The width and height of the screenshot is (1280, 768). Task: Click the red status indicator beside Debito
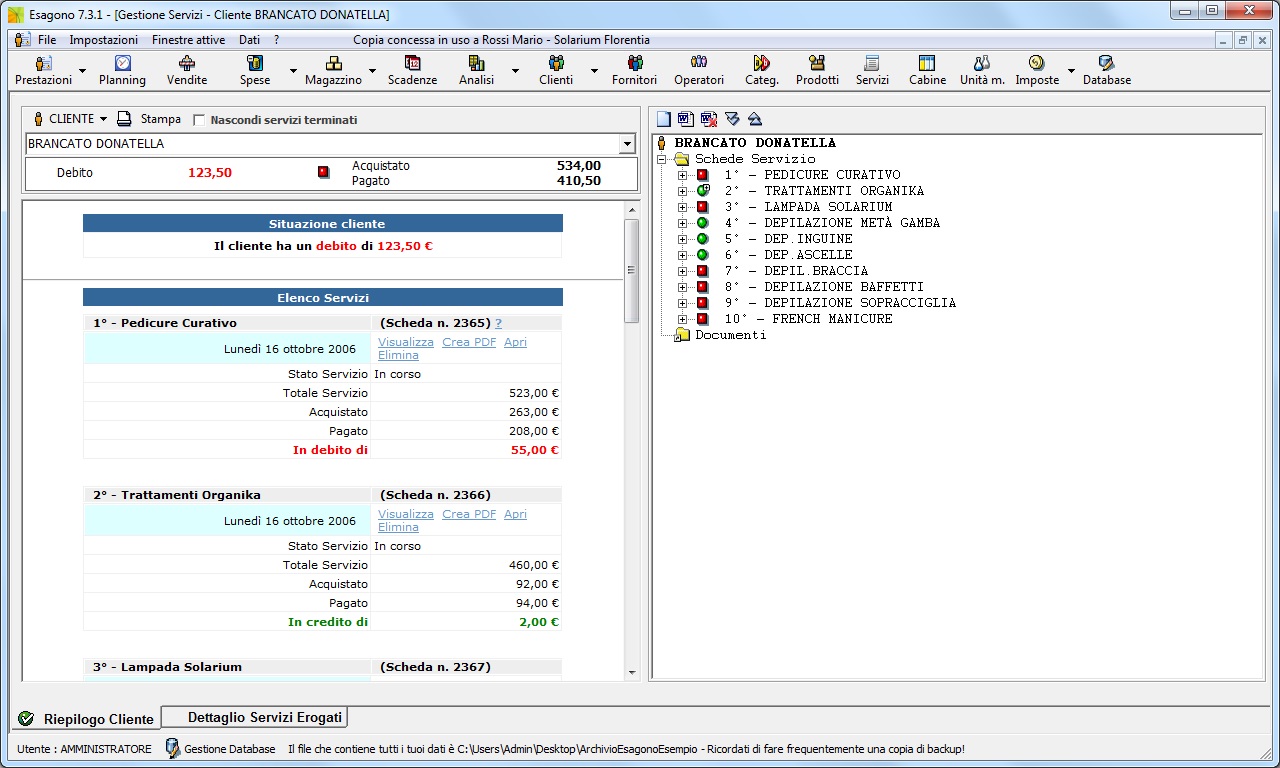point(323,172)
